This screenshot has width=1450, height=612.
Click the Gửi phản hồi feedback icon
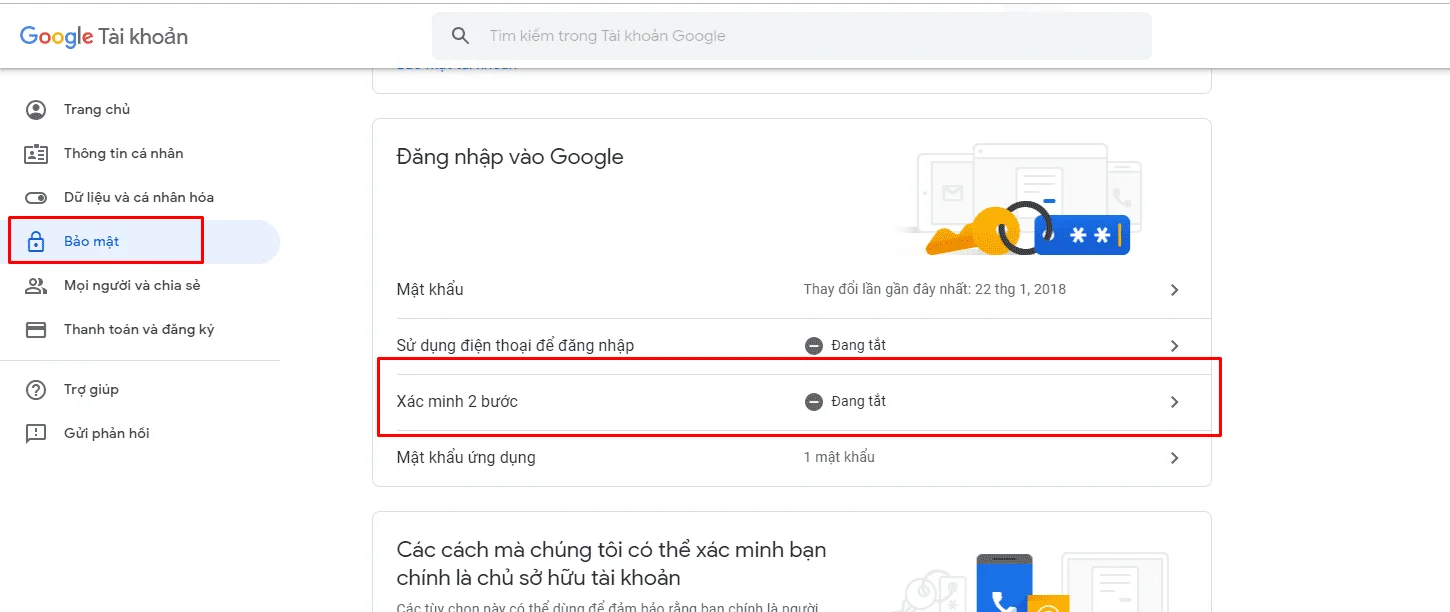(36, 434)
